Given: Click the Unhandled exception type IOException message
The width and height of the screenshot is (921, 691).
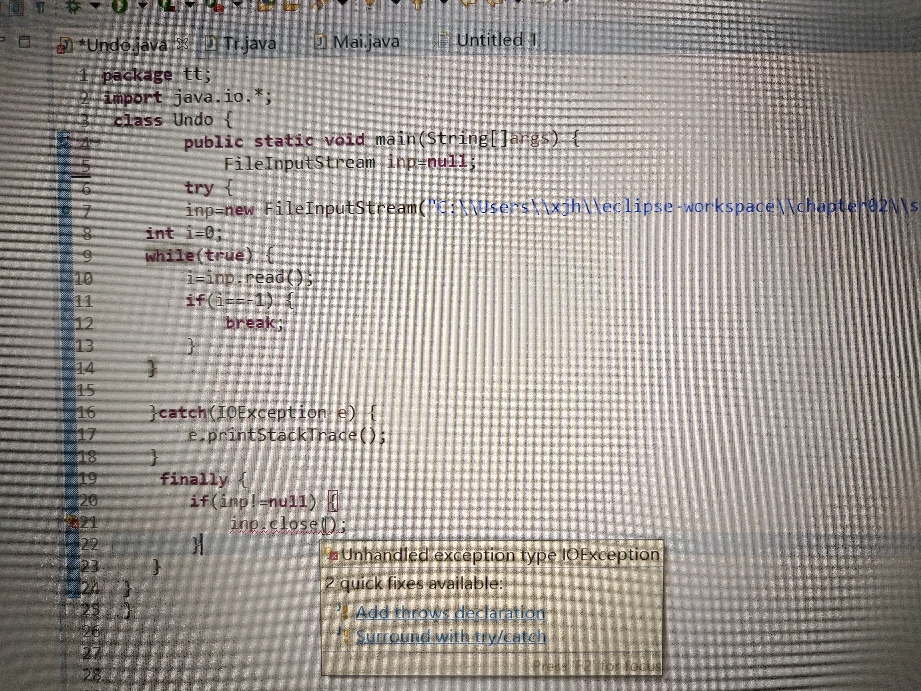Looking at the screenshot, I should click(x=500, y=555).
